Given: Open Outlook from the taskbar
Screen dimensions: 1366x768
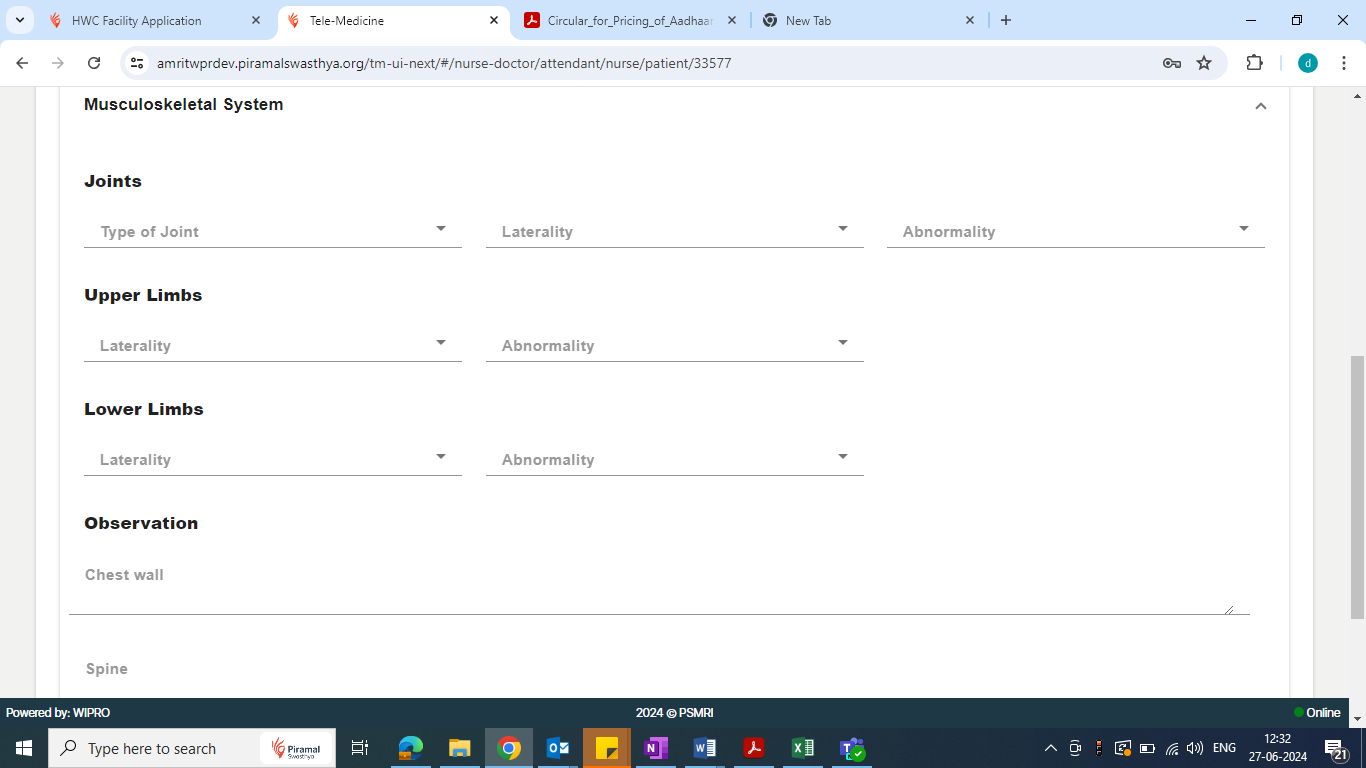Looking at the screenshot, I should click(558, 748).
